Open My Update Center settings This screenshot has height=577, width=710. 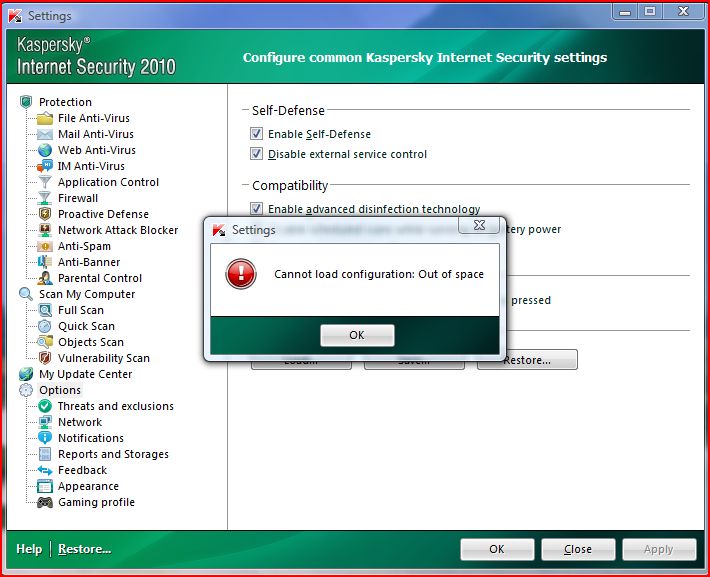[86, 374]
